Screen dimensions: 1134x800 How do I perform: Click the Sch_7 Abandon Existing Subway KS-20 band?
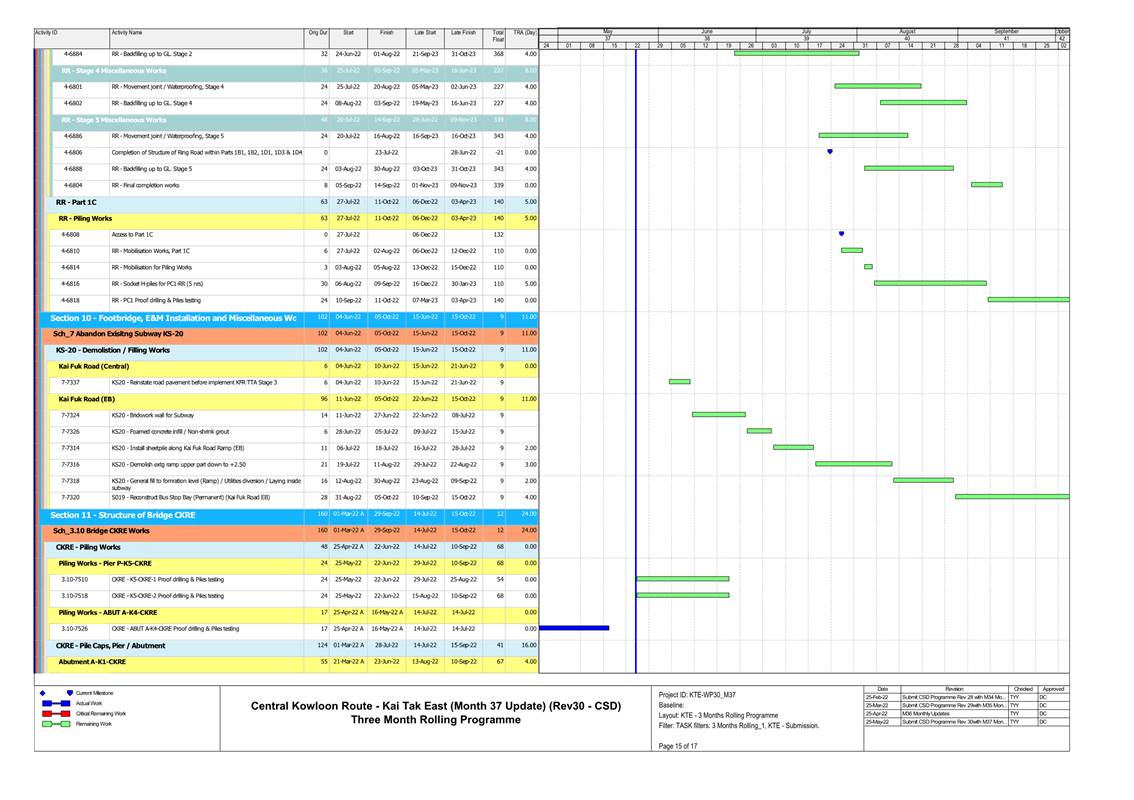coord(118,333)
